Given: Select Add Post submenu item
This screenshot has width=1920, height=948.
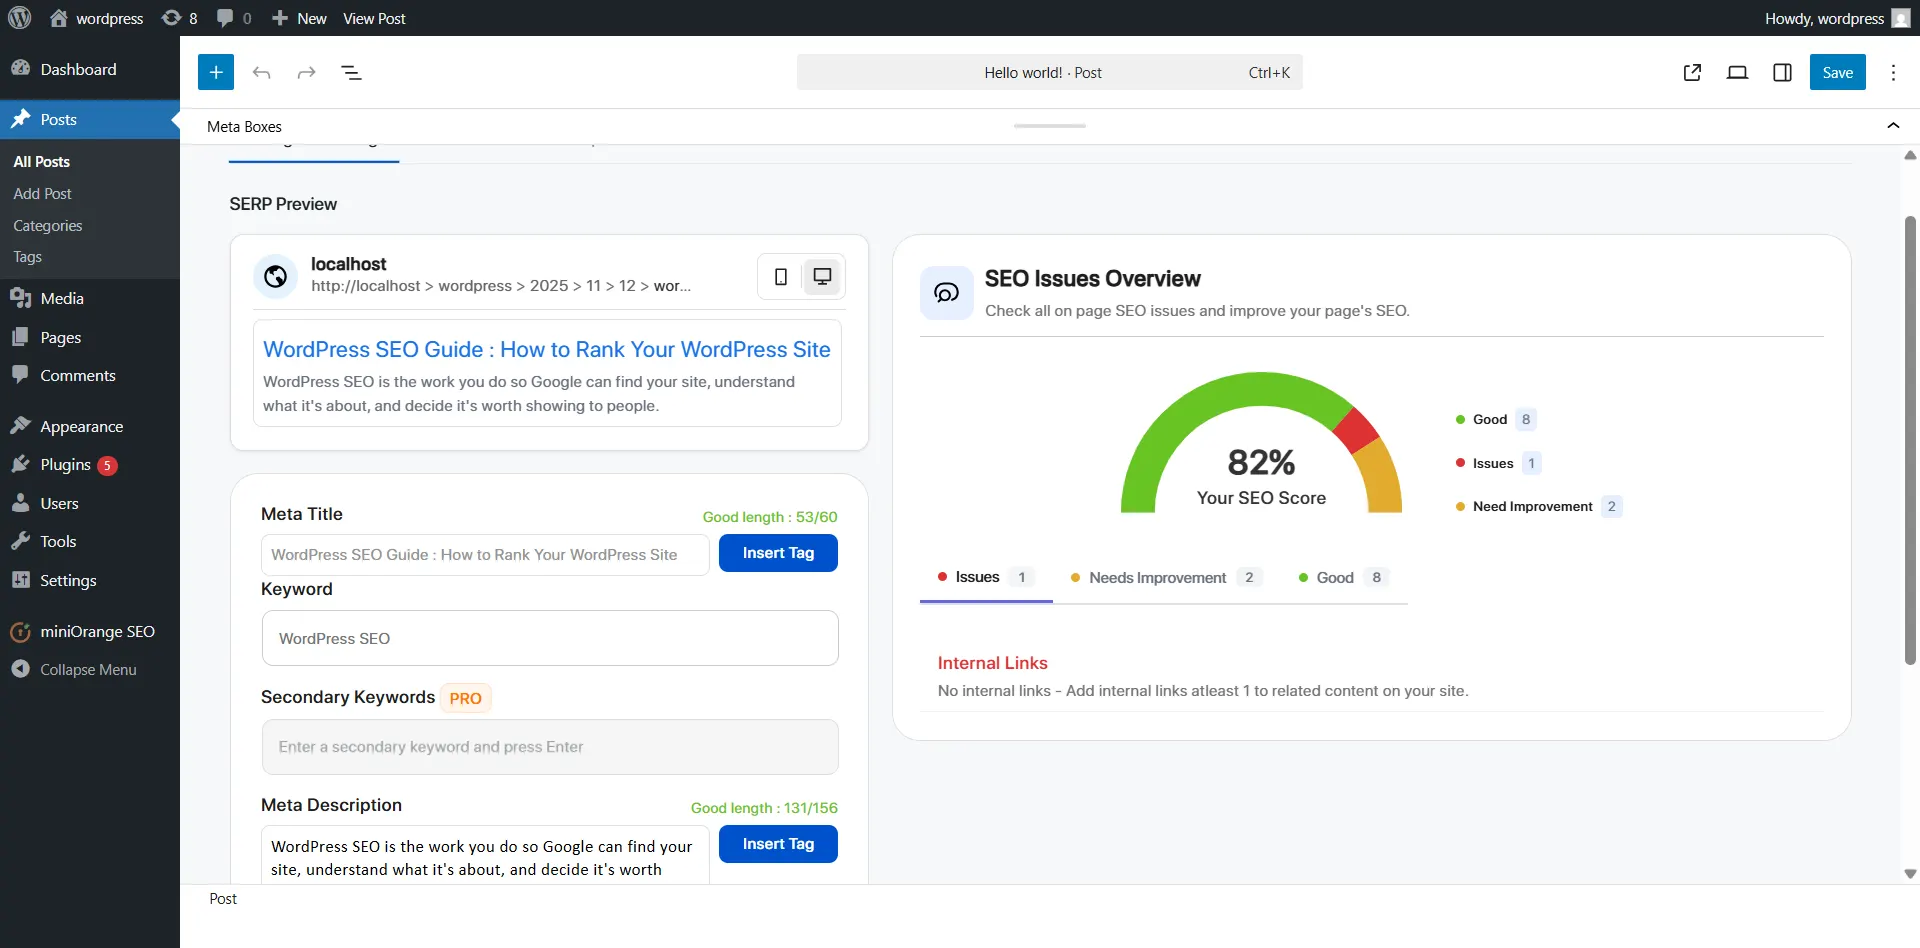Looking at the screenshot, I should pos(42,193).
